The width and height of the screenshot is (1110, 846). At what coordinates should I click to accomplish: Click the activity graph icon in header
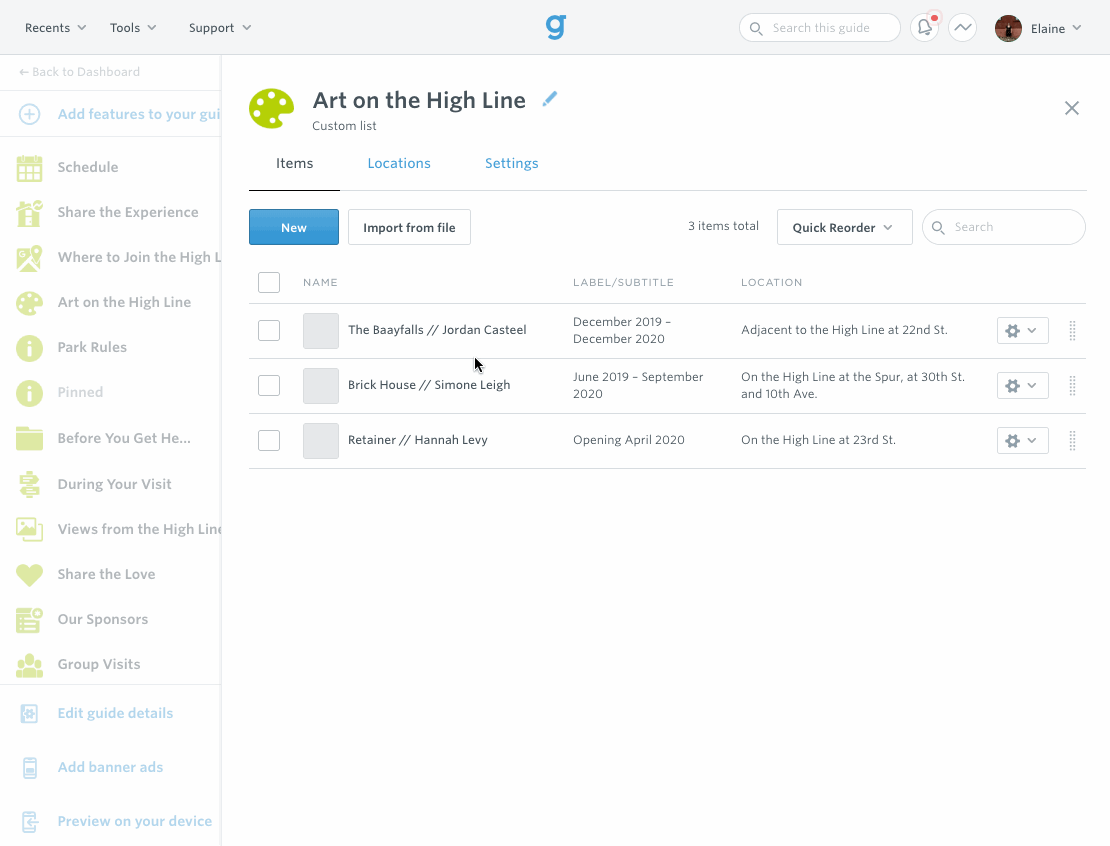tap(962, 28)
